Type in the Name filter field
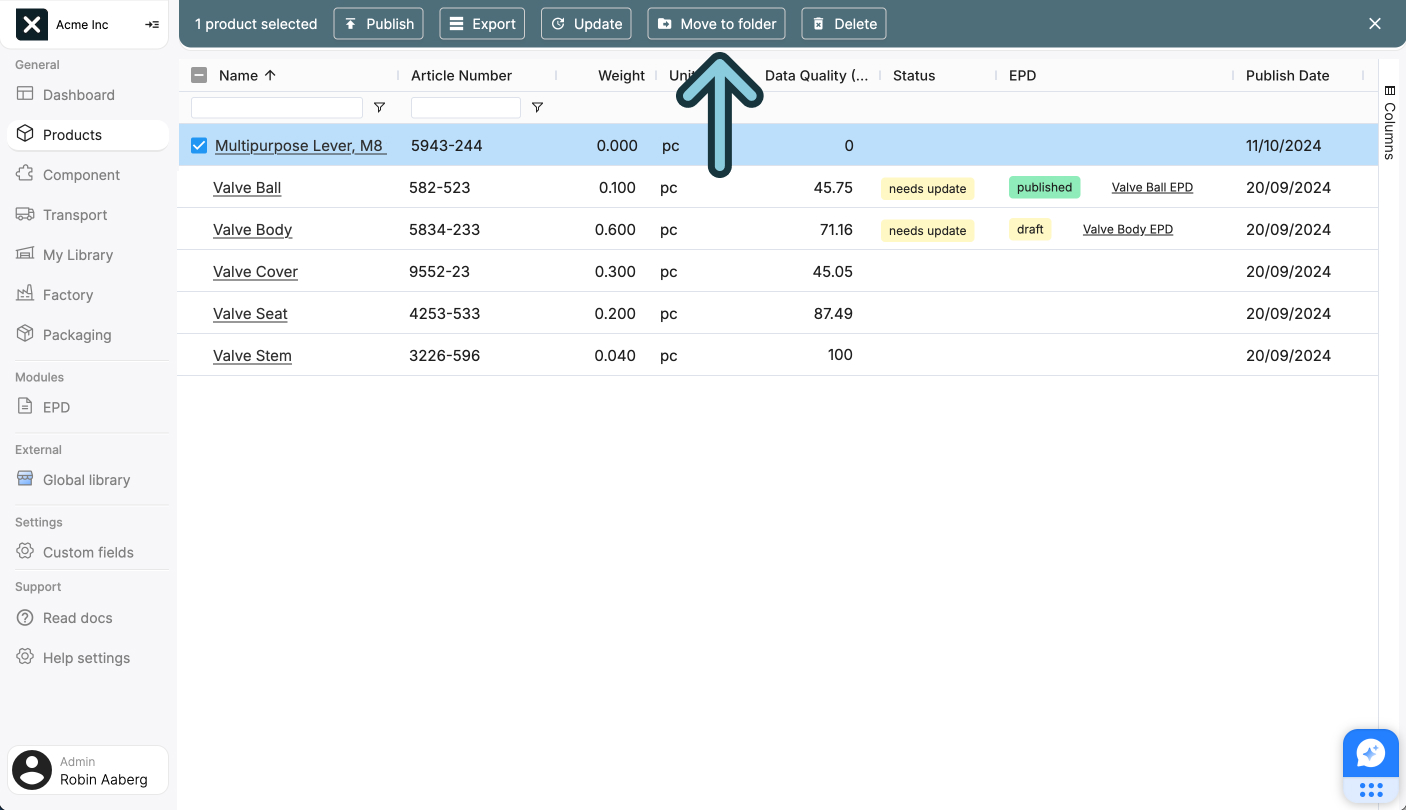Viewport: 1406px width, 810px height. 277,107
